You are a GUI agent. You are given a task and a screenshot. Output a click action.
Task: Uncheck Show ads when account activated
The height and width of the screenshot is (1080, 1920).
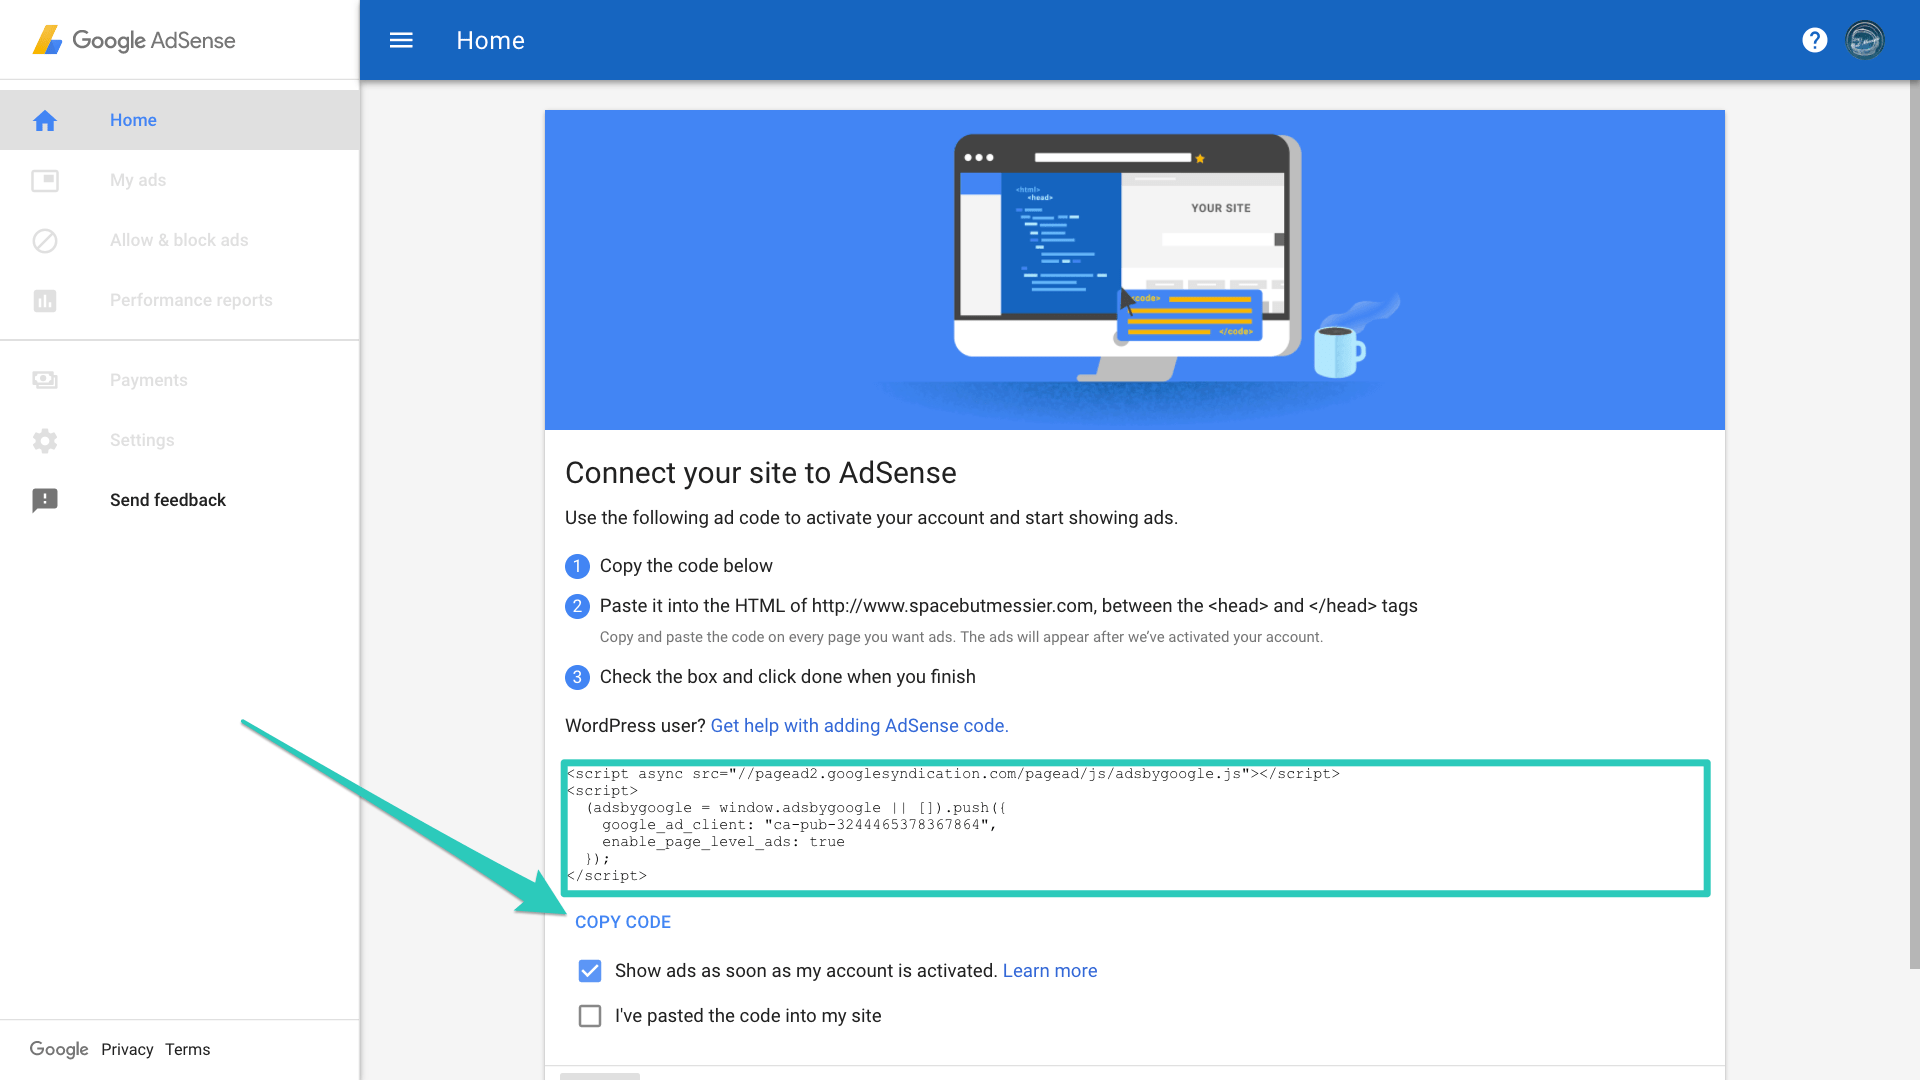(590, 971)
